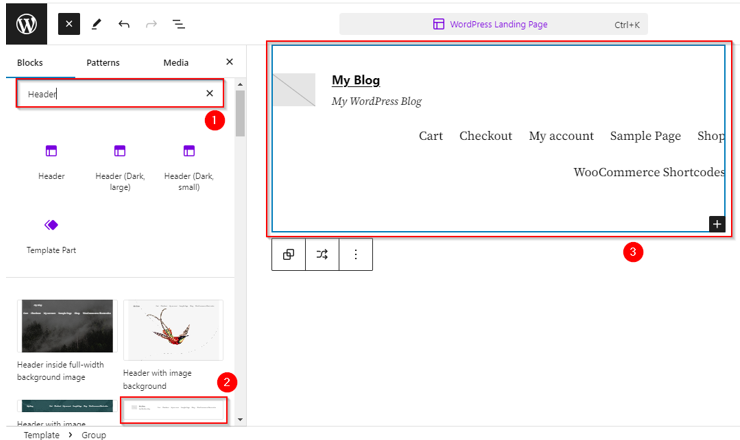Click the inserter scrollbar up arrow
Viewport: 740px width, 440px height.
240,84
